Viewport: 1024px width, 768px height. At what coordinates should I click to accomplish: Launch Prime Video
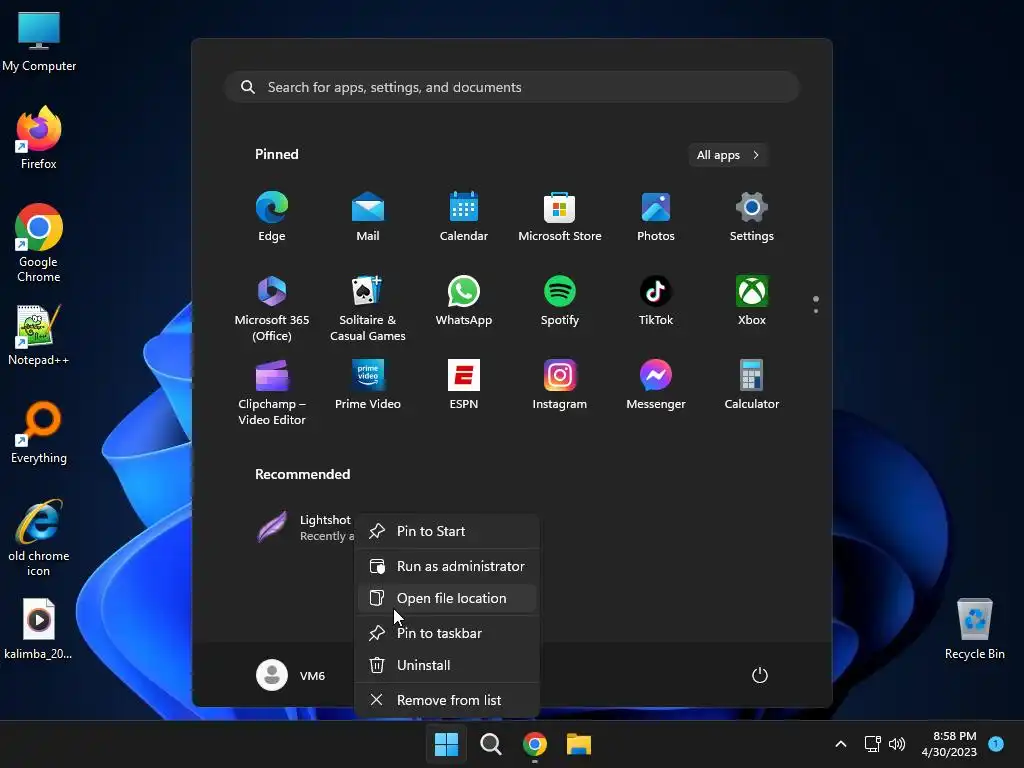368,385
